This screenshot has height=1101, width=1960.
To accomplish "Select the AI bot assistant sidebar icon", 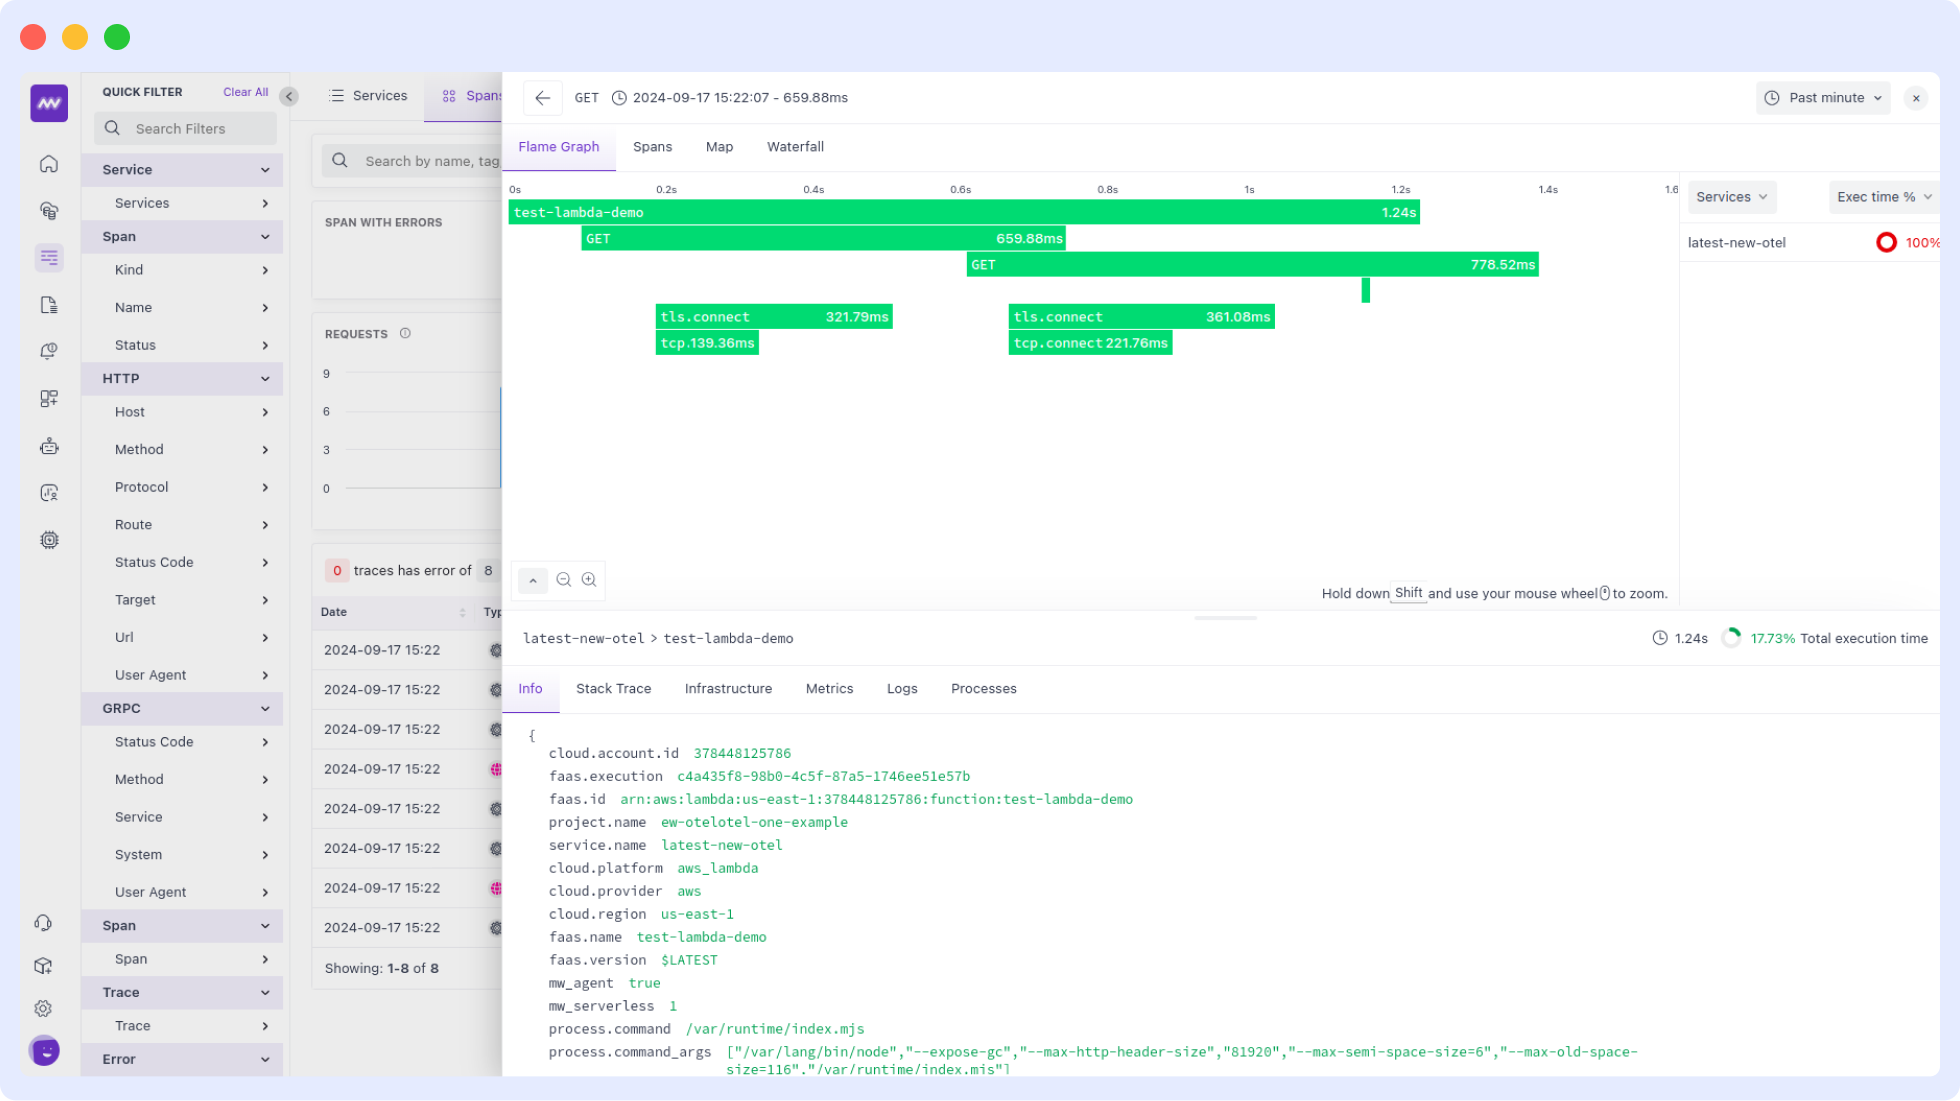I will coord(48,446).
